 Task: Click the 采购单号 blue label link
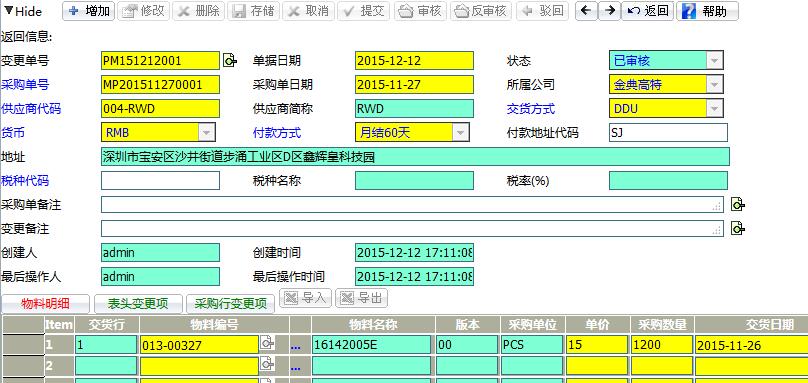(x=25, y=85)
